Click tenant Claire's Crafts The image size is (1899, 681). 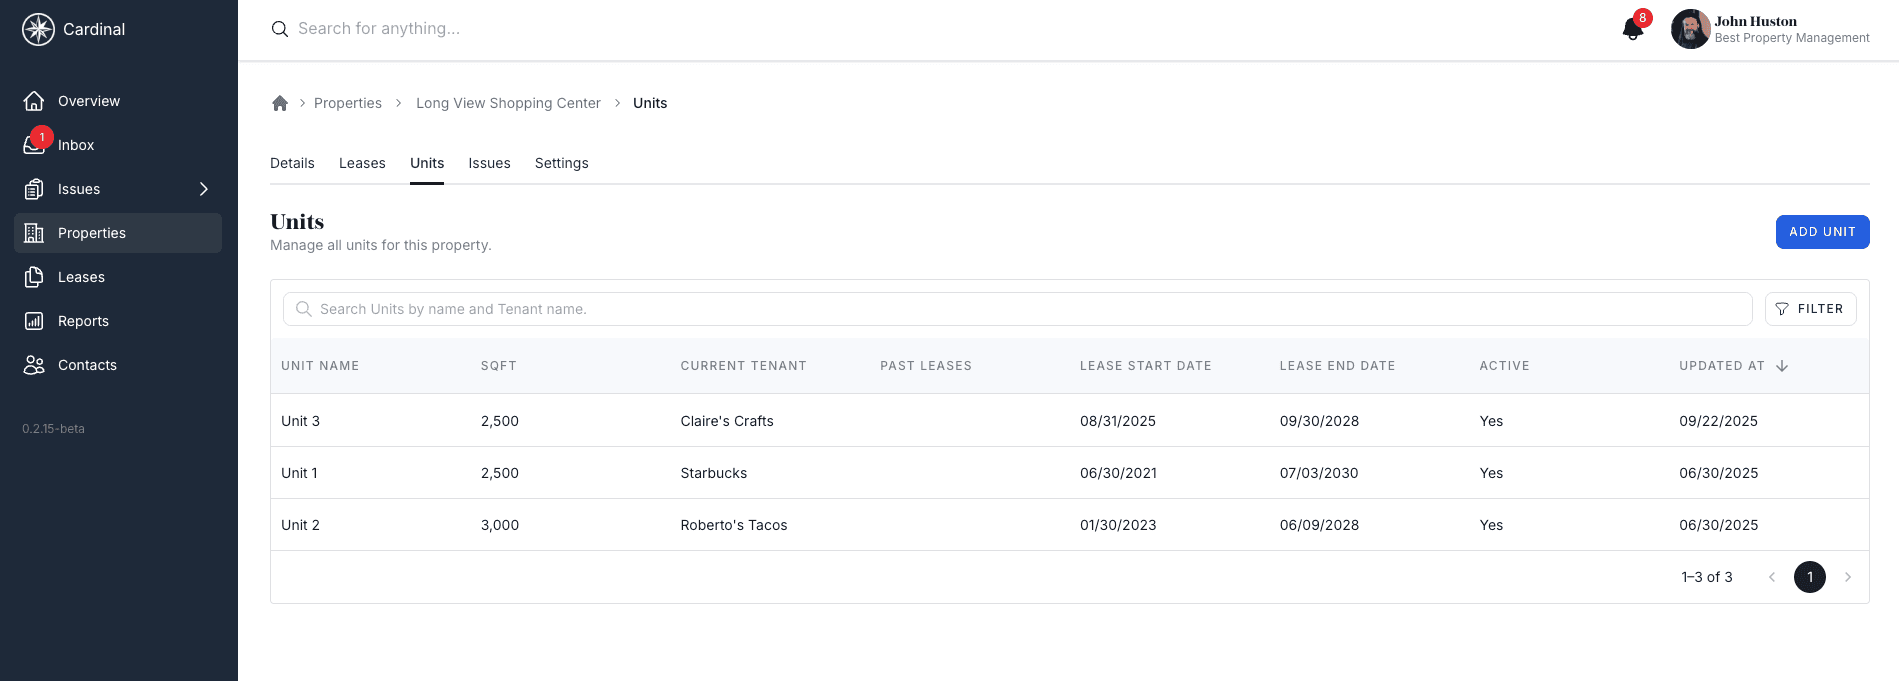[727, 421]
